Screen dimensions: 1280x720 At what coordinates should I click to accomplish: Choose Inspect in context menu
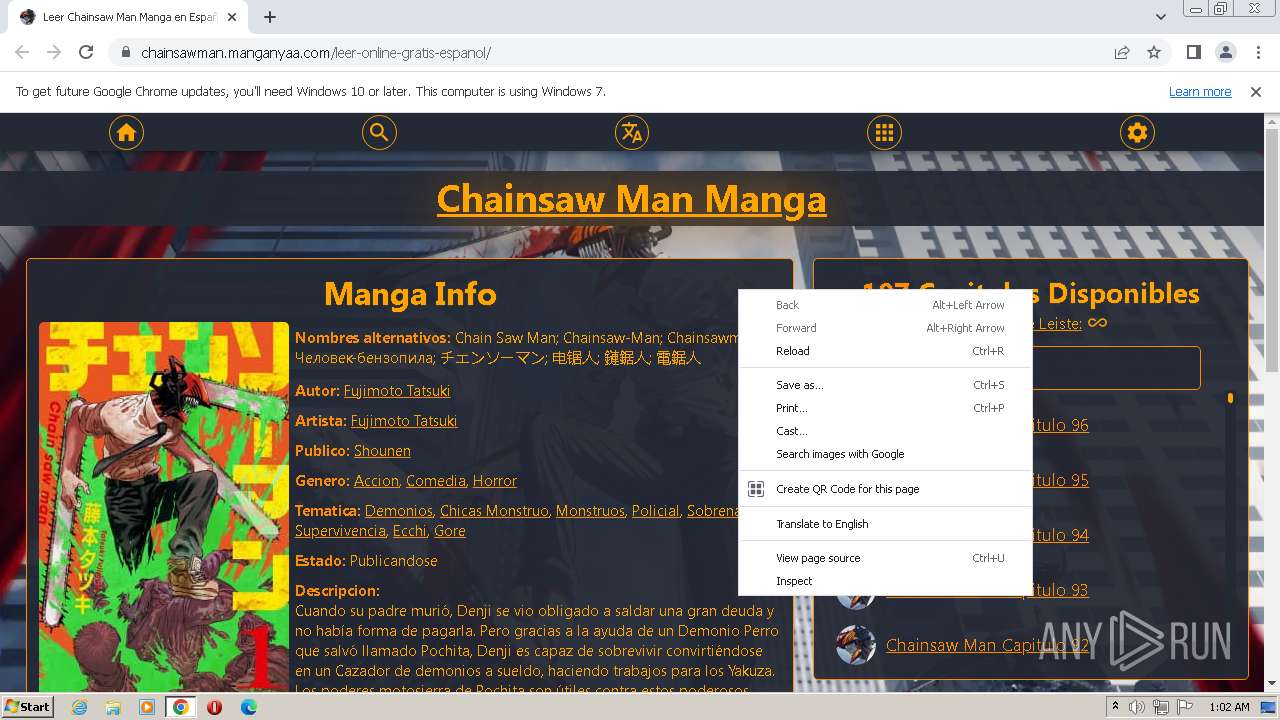[x=885, y=581]
